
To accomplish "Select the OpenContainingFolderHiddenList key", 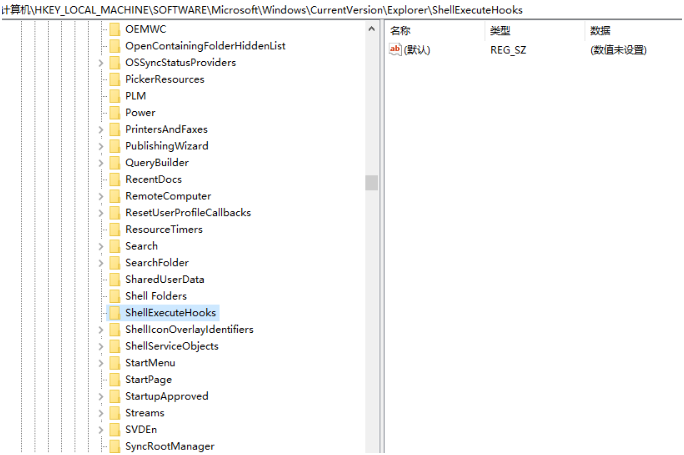I will 204,46.
